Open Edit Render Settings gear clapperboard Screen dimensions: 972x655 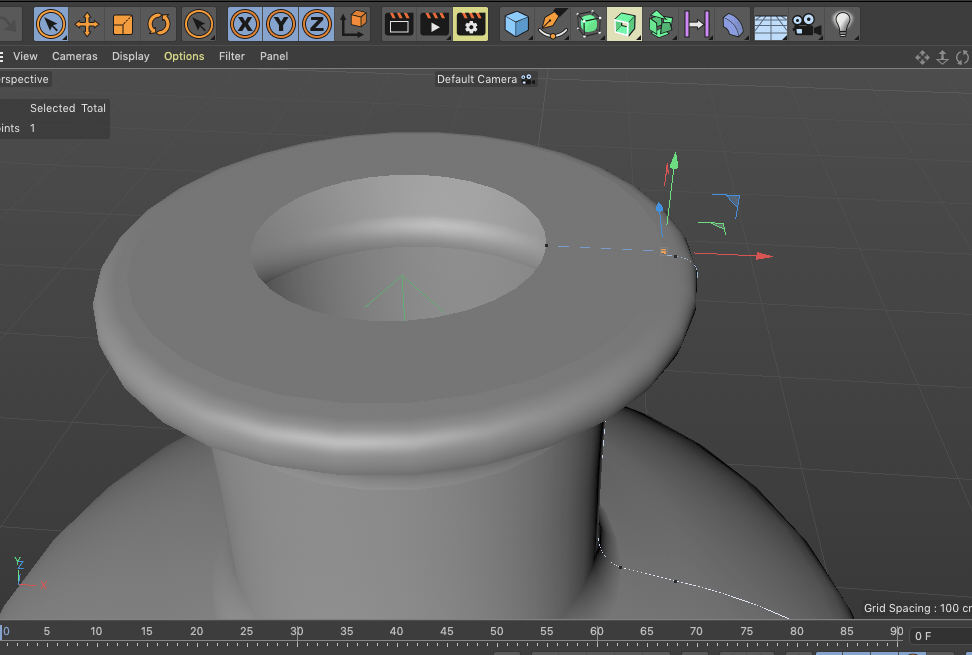point(470,23)
